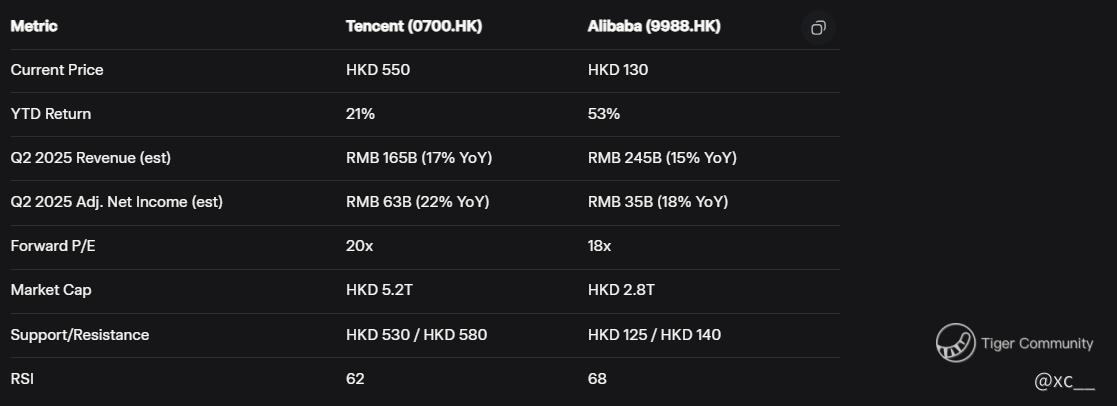
Task: Click Alibaba's 53% YTD return value
Action: 604,114
